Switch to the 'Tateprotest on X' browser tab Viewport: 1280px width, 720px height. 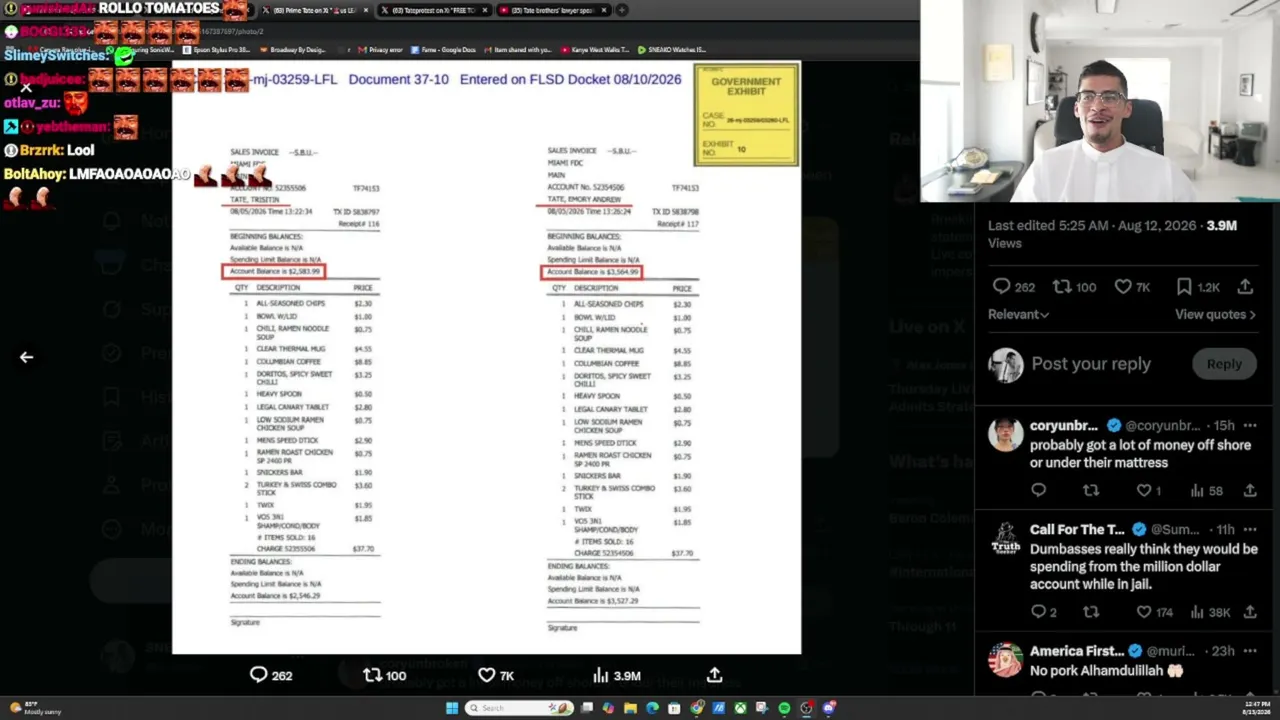(434, 10)
